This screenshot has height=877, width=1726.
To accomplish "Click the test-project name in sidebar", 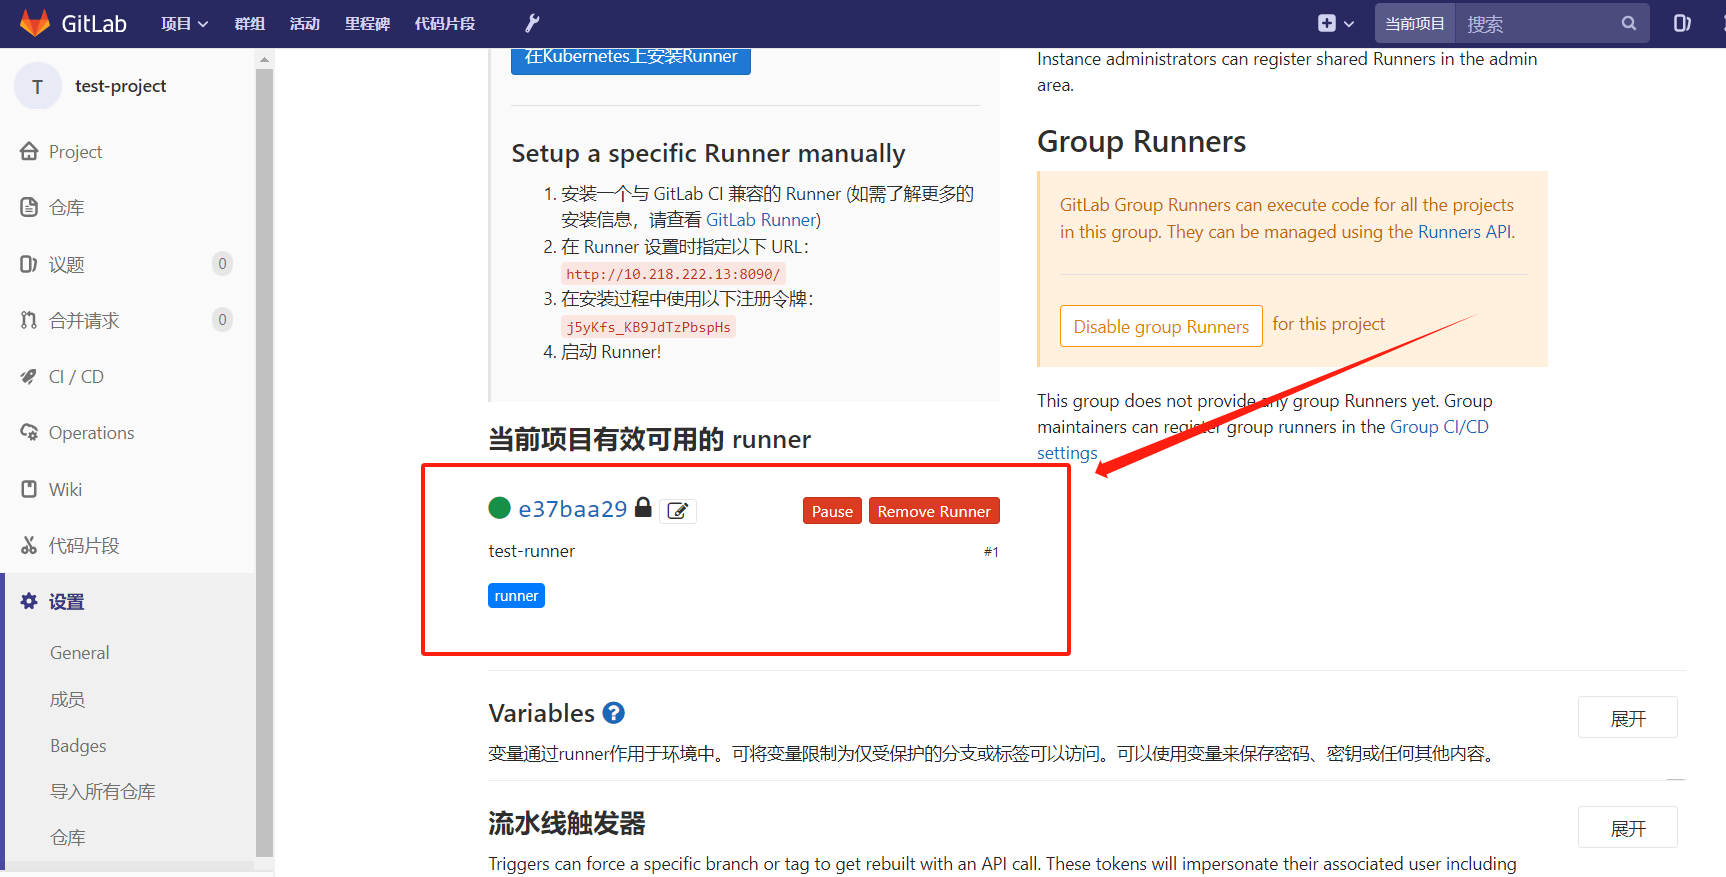I will (x=121, y=86).
